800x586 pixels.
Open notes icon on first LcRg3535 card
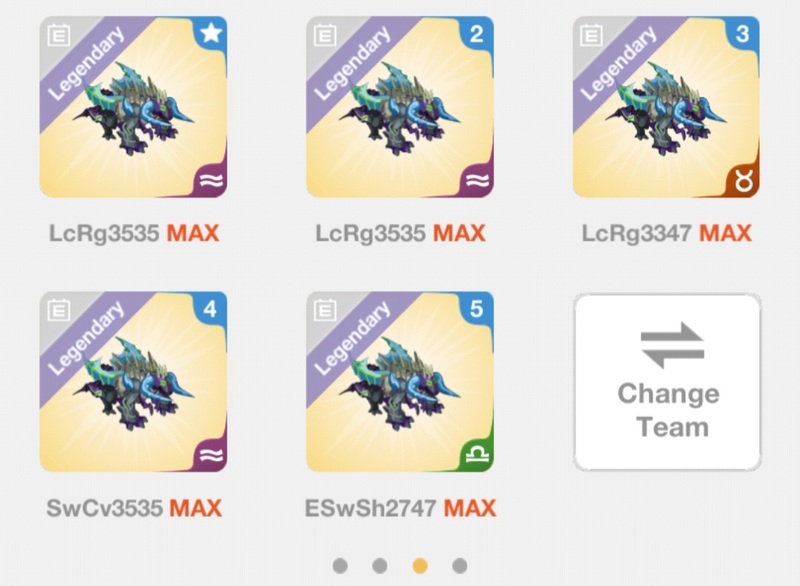coord(59,36)
